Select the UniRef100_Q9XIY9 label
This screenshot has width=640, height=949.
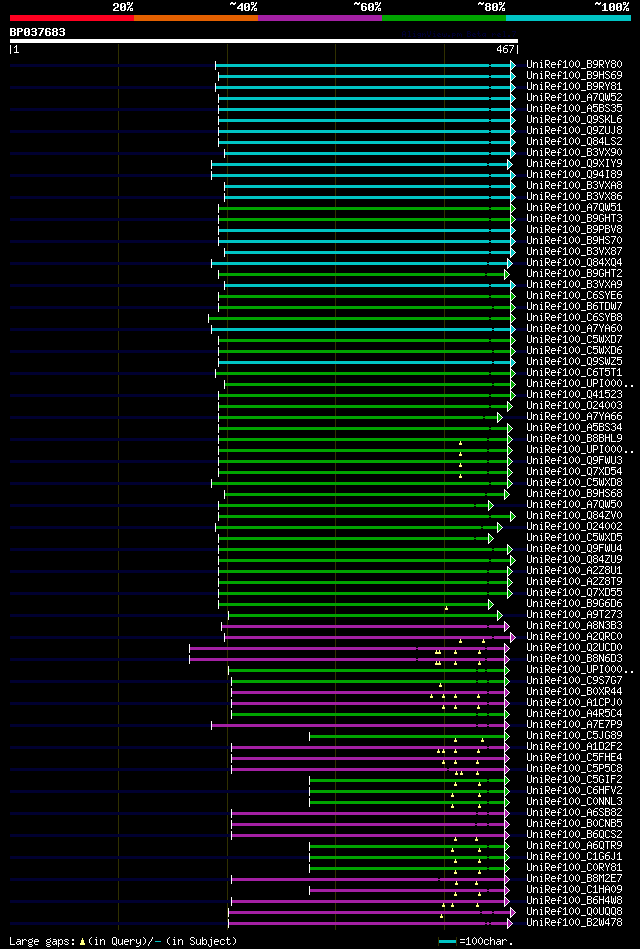(574, 163)
